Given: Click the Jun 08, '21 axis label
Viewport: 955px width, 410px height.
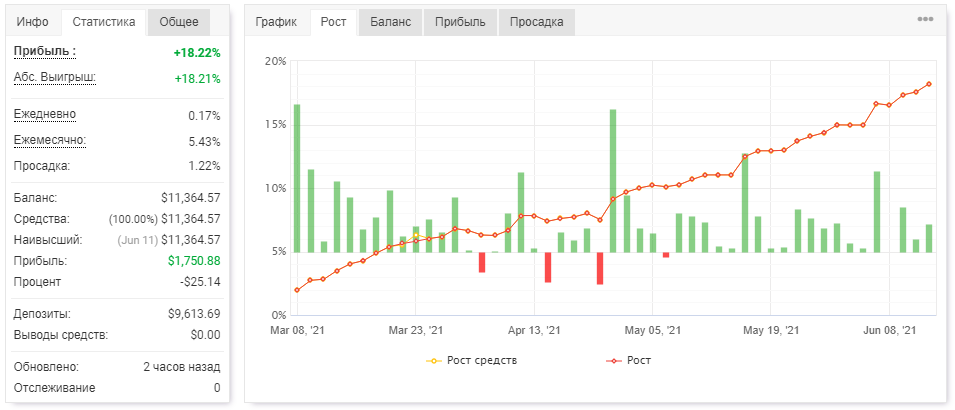Looking at the screenshot, I should click(889, 331).
